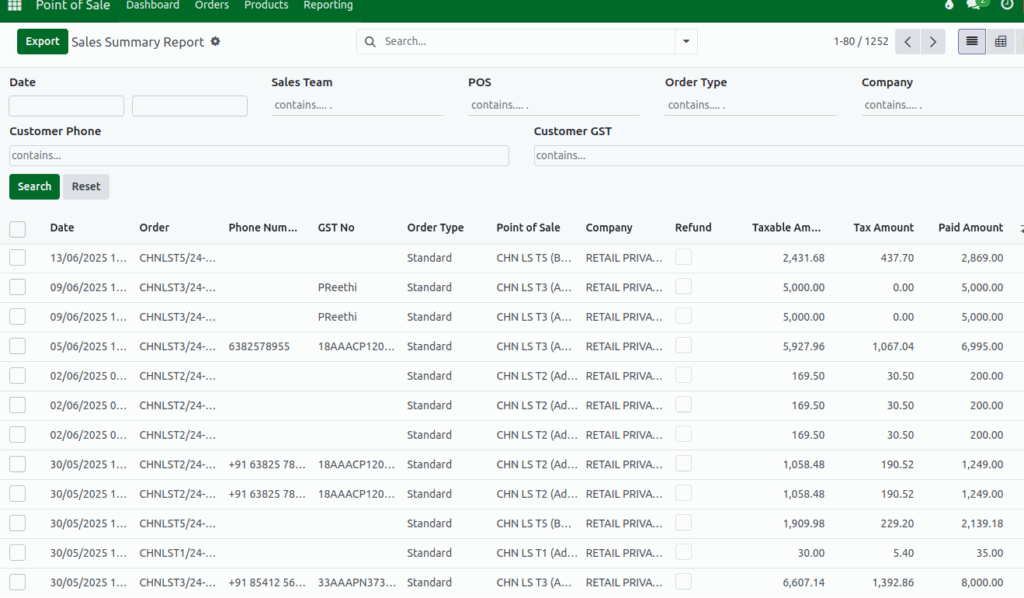
Task: Select all records using header checkbox
Action: coord(17,229)
